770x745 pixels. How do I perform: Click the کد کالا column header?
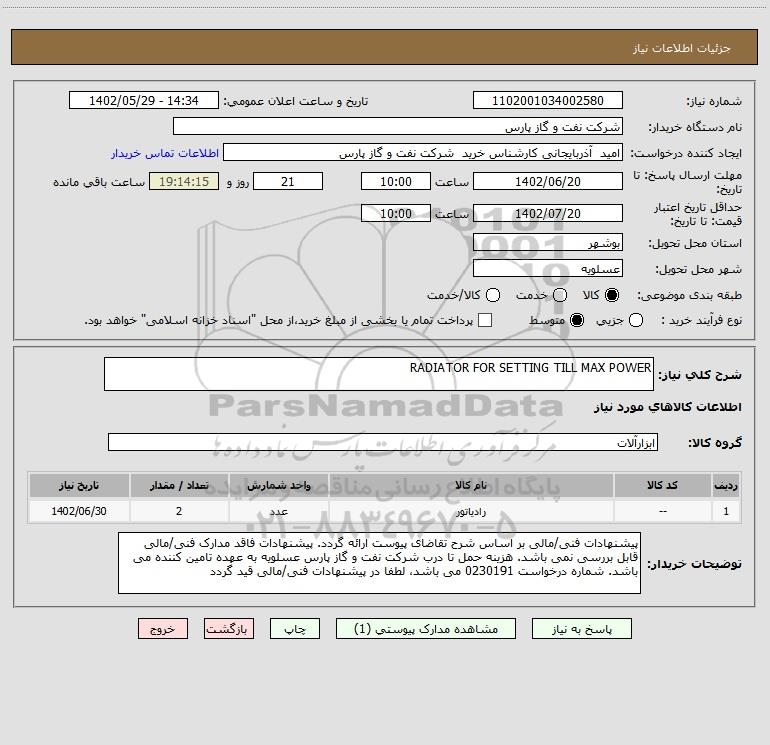(x=662, y=485)
